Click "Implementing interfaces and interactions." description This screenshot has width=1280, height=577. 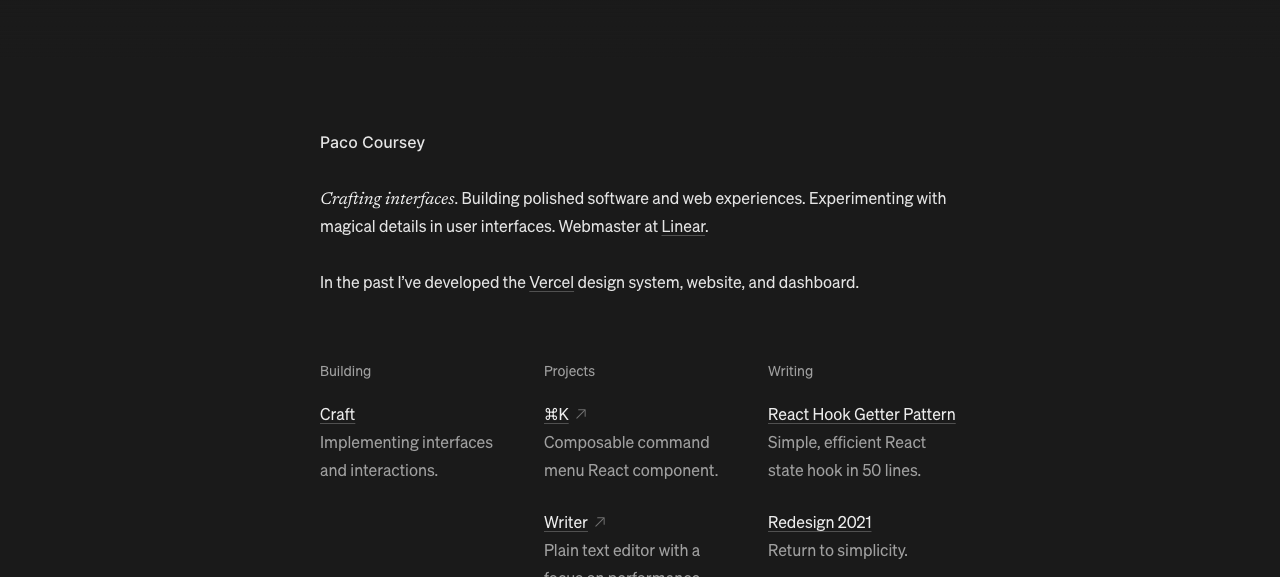tap(406, 456)
